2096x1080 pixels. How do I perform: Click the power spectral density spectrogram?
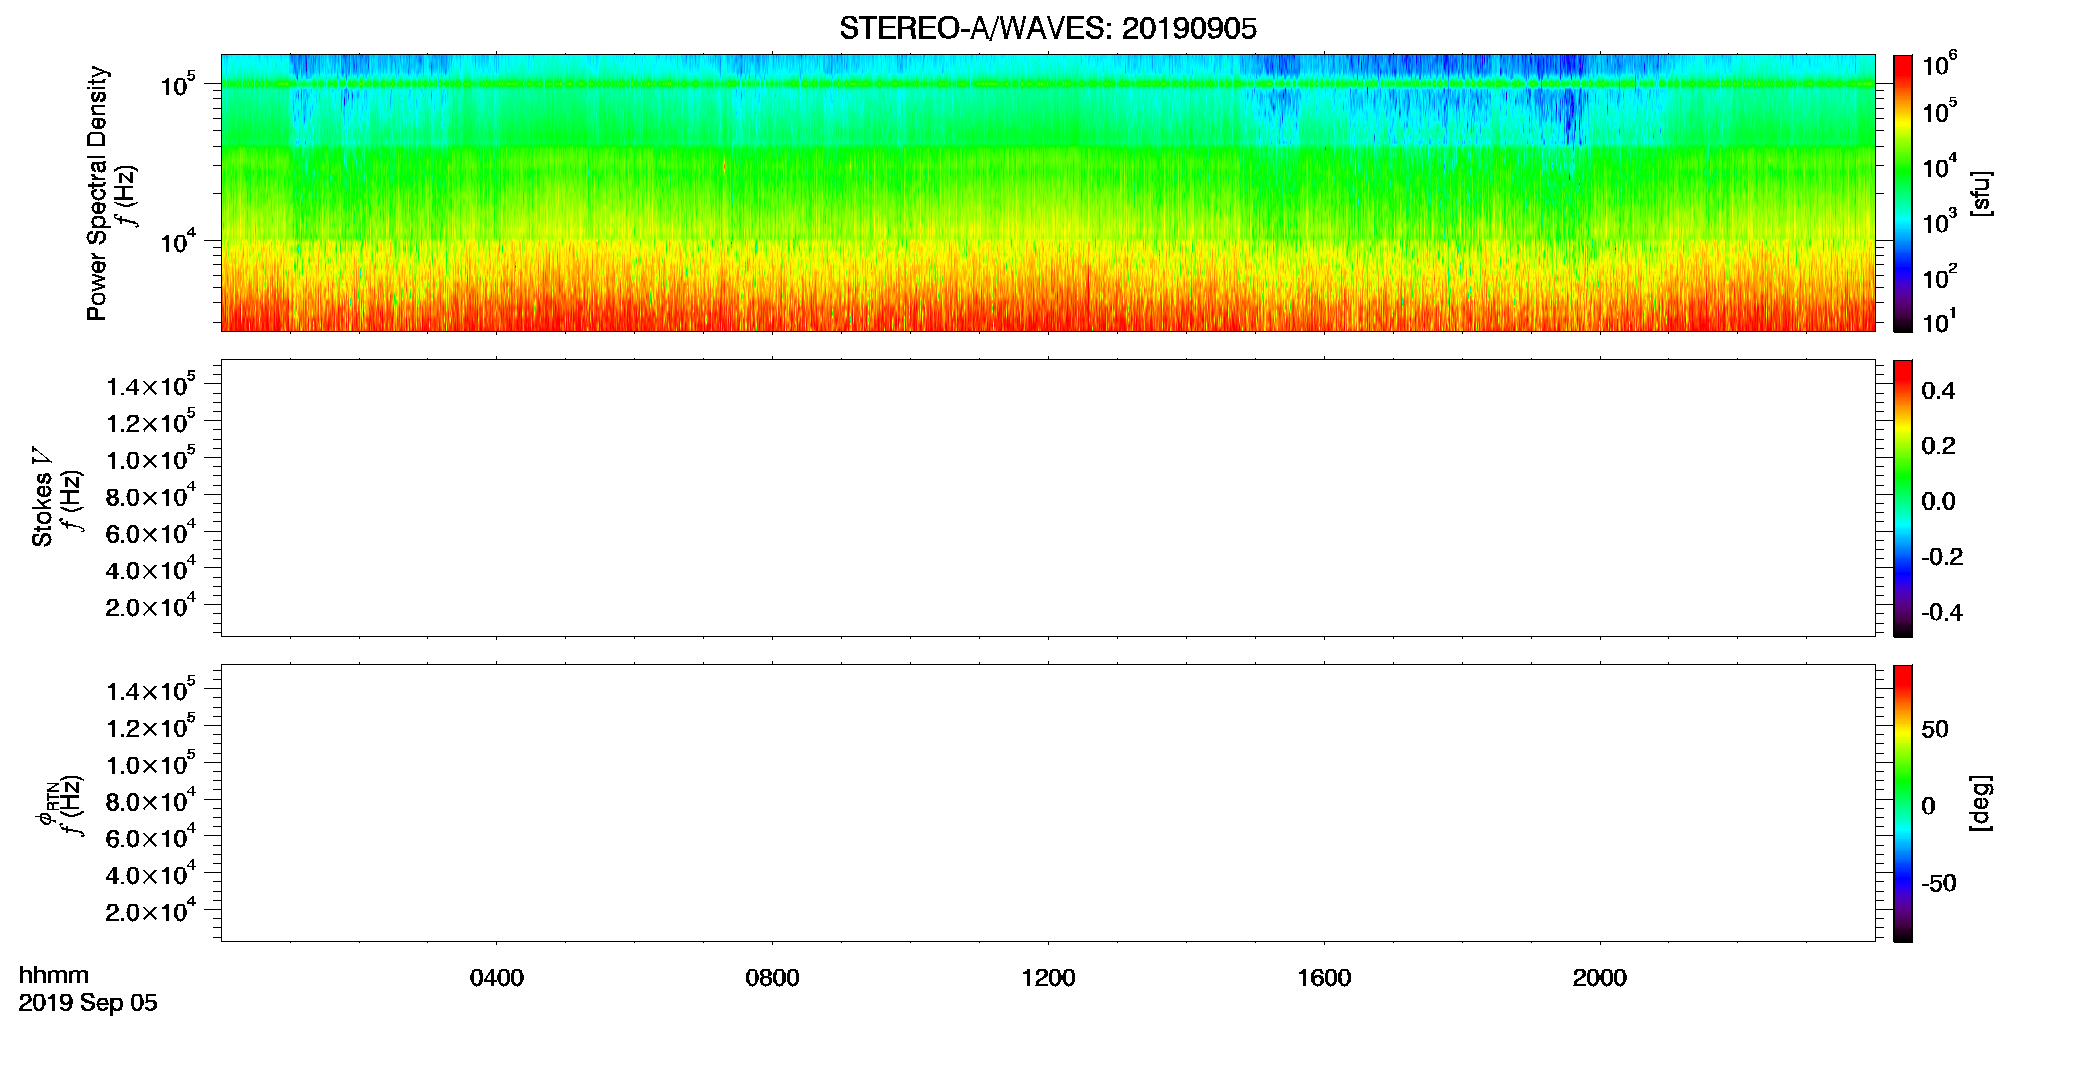tap(1047, 193)
